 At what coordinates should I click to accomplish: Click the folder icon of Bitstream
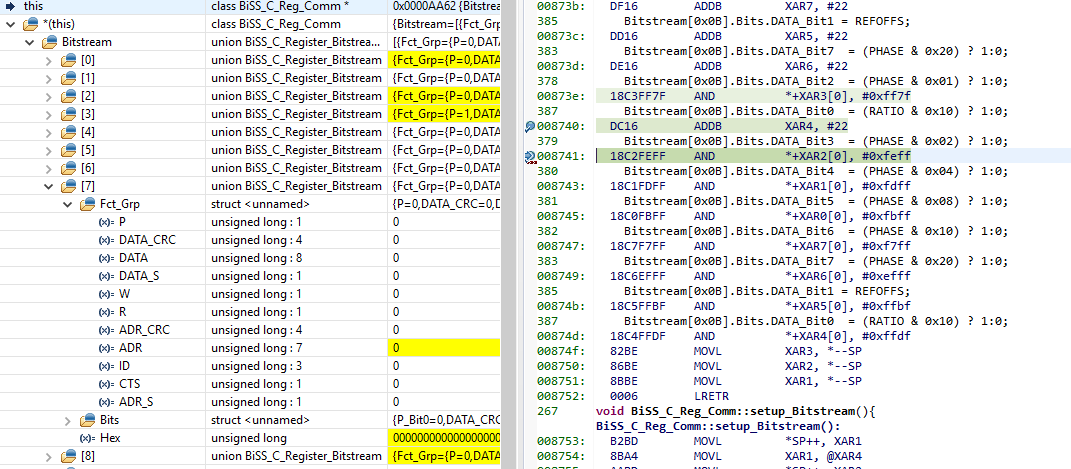point(49,42)
